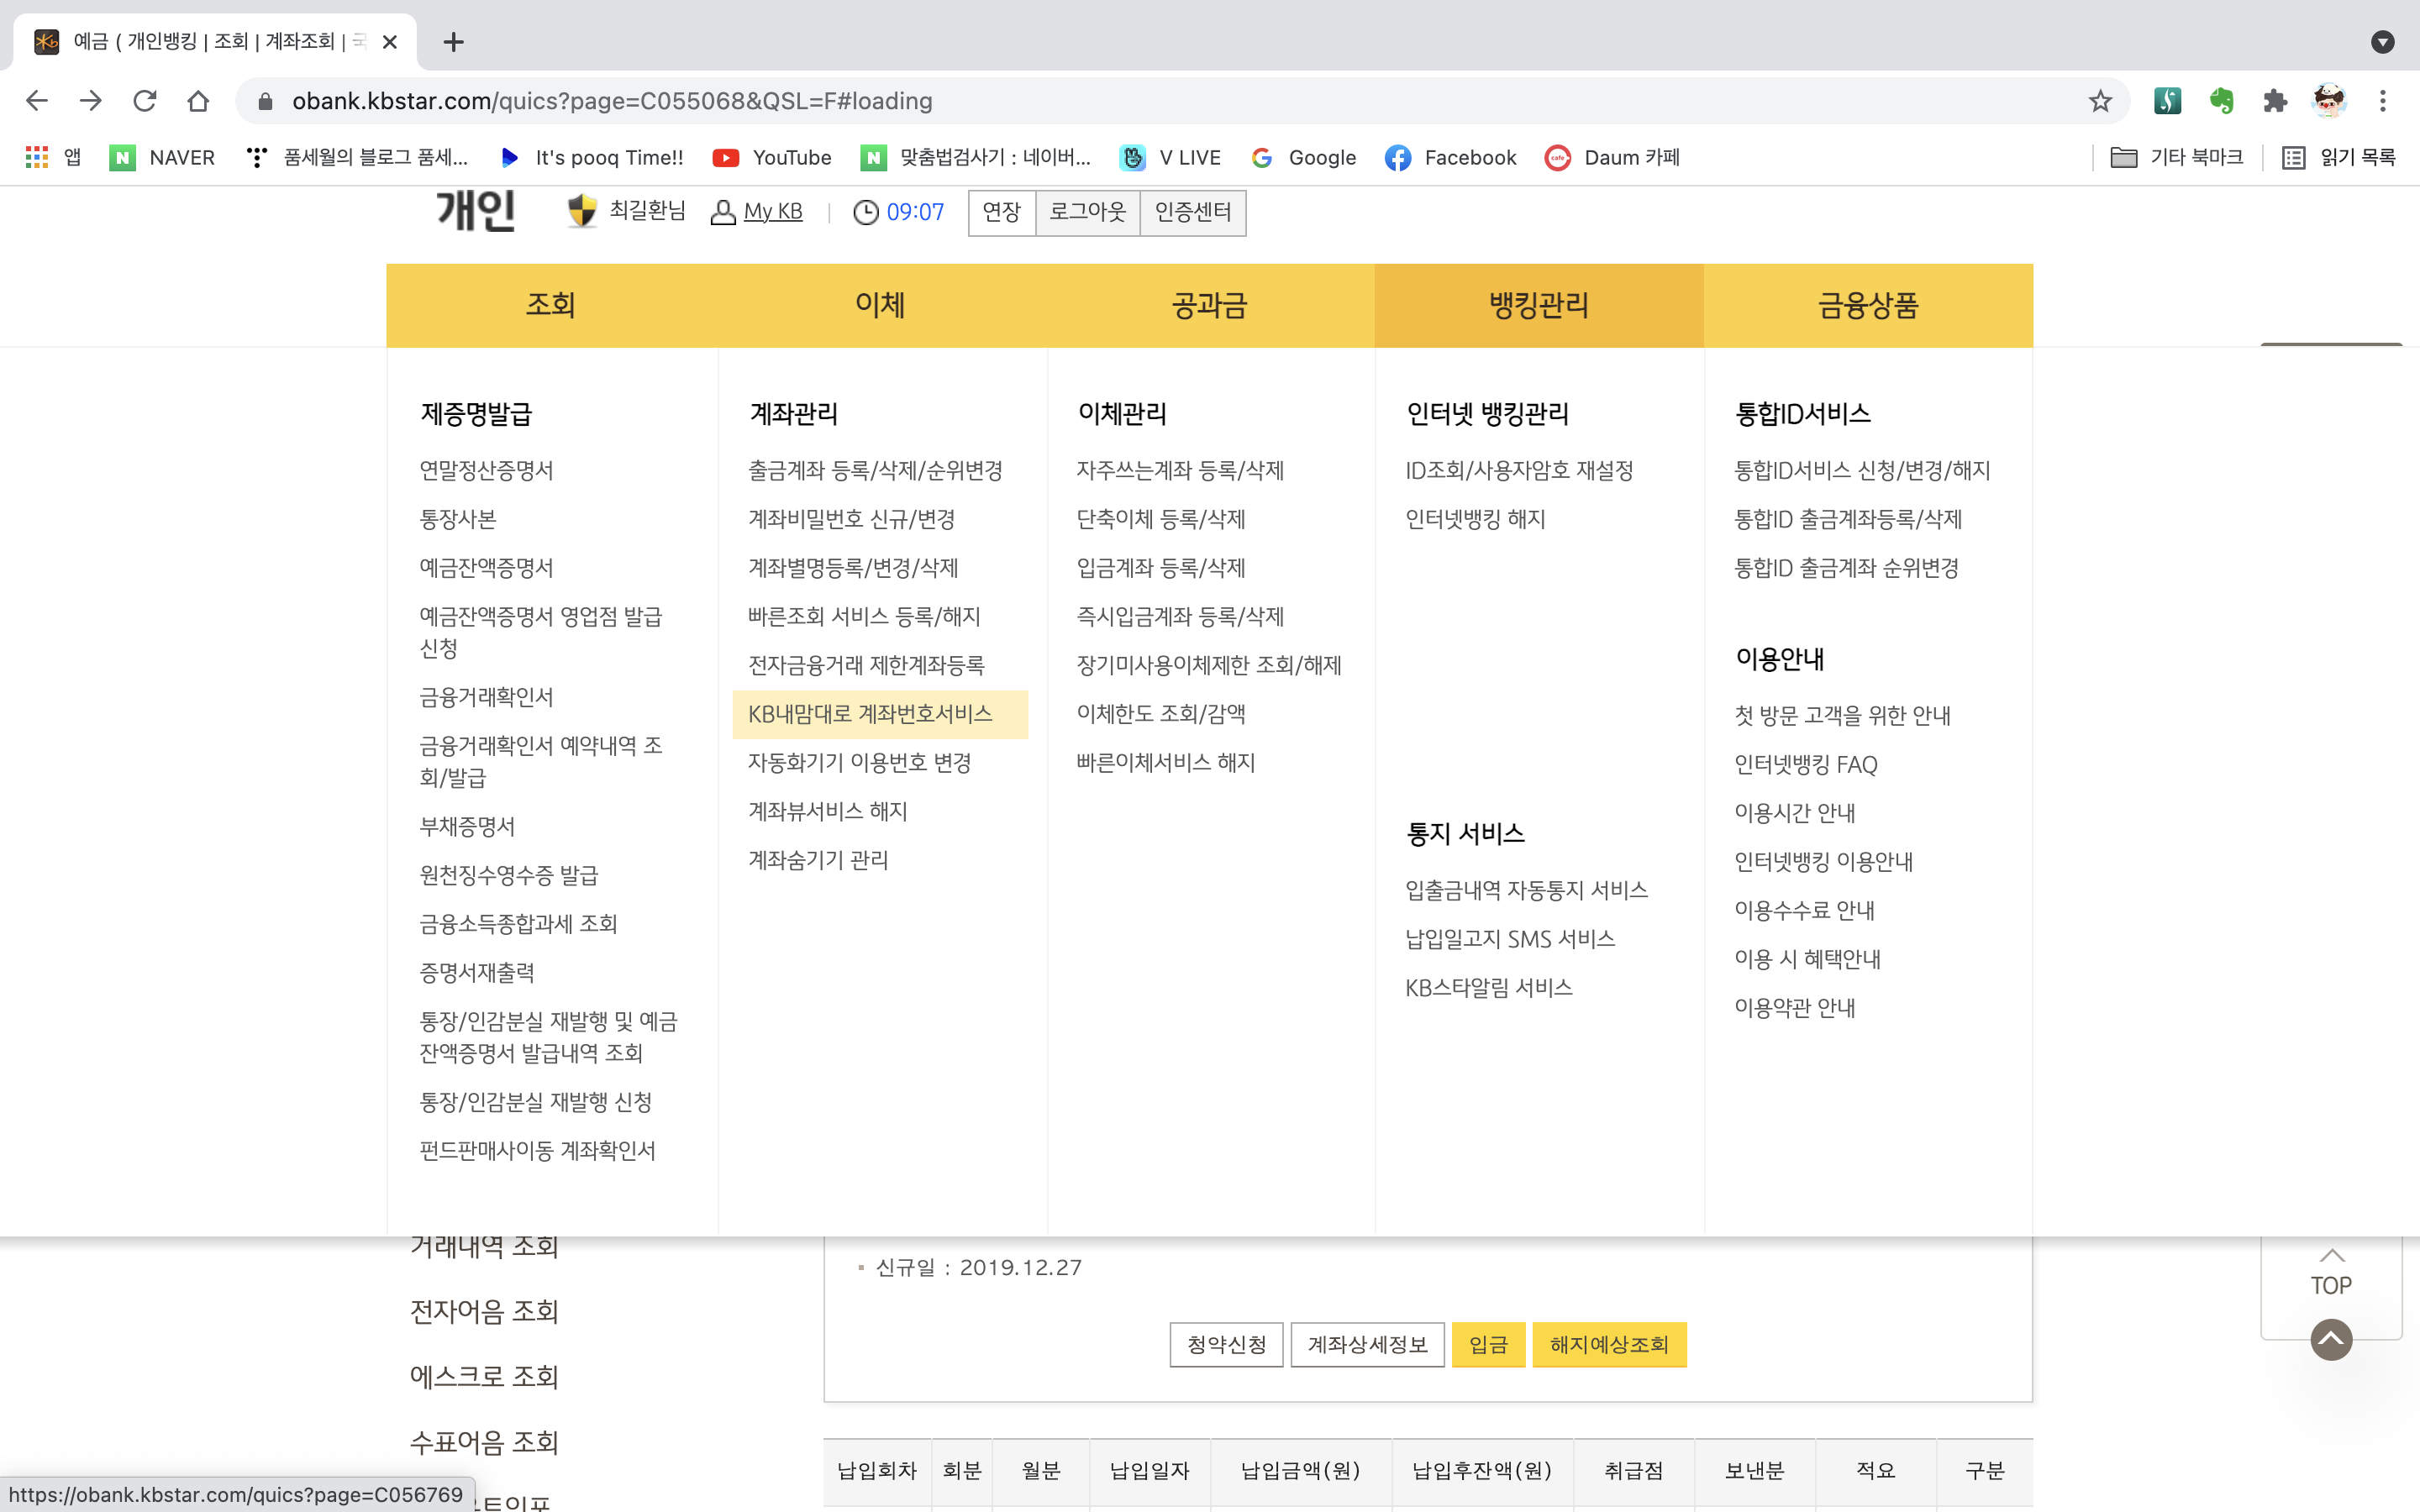The image size is (2420, 1512).
Task: Open the 금융상품 main menu
Action: point(1867,306)
